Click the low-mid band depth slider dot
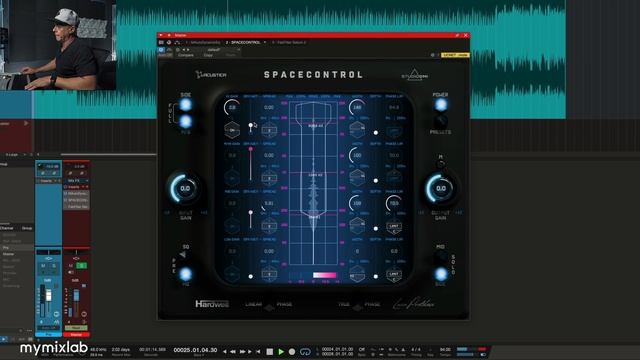Viewport: 640px width, 360px height. click(x=376, y=229)
